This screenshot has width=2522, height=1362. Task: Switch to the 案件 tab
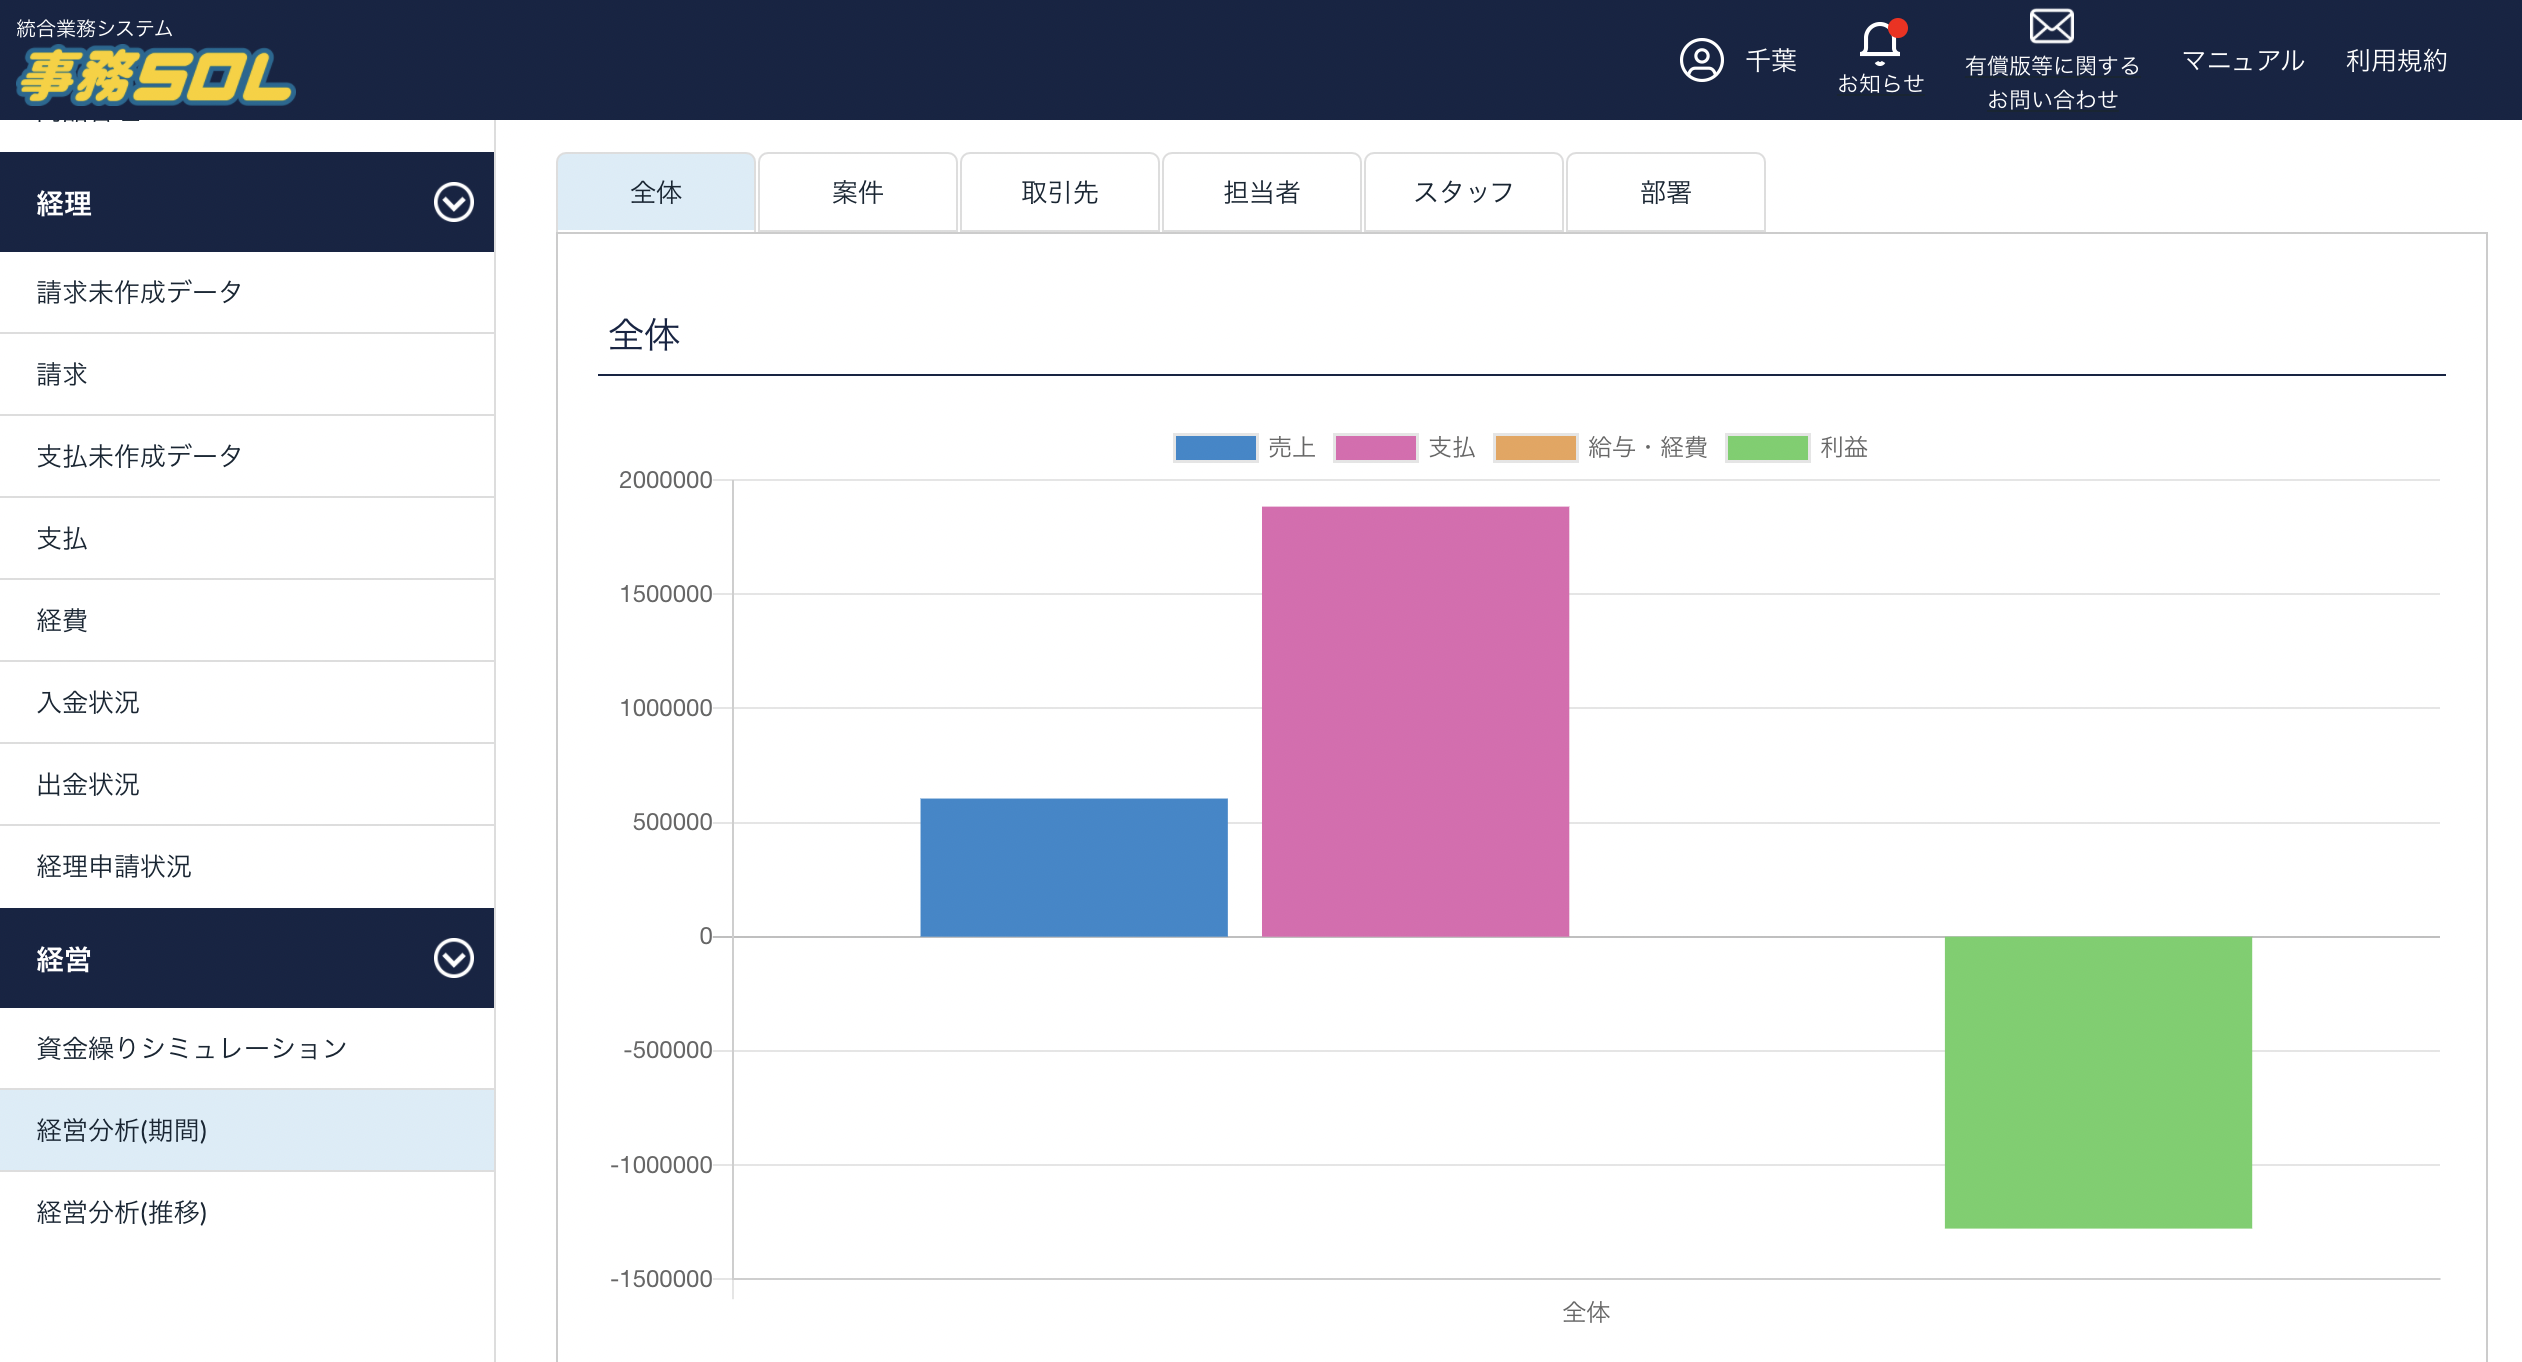tap(857, 192)
